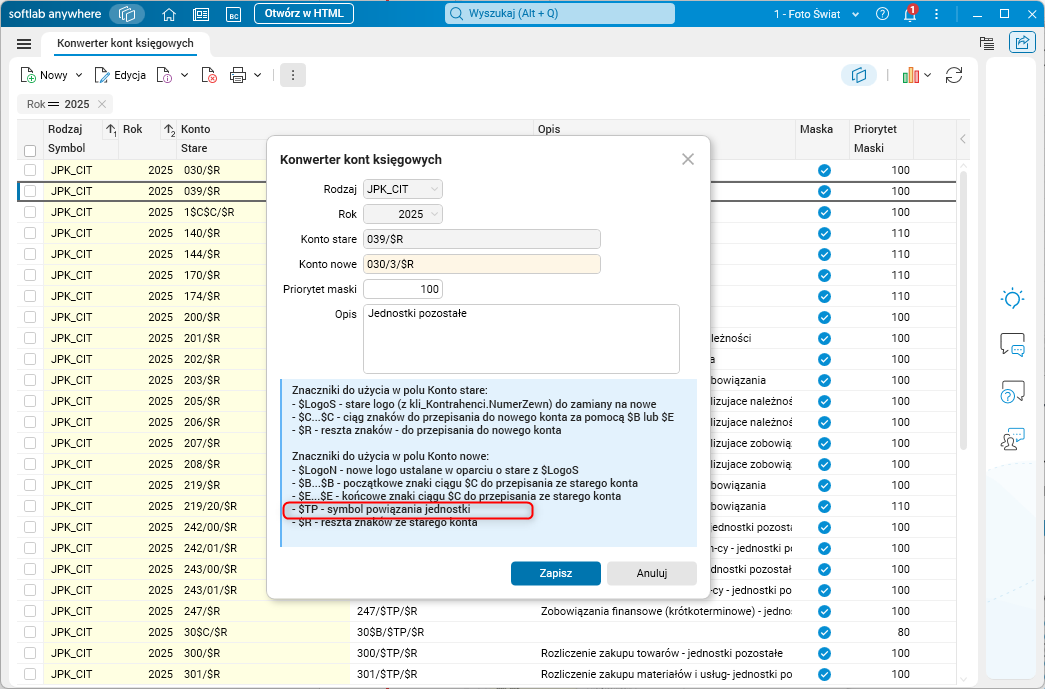
Task: Click the Edycja toolbar button
Action: 120,75
